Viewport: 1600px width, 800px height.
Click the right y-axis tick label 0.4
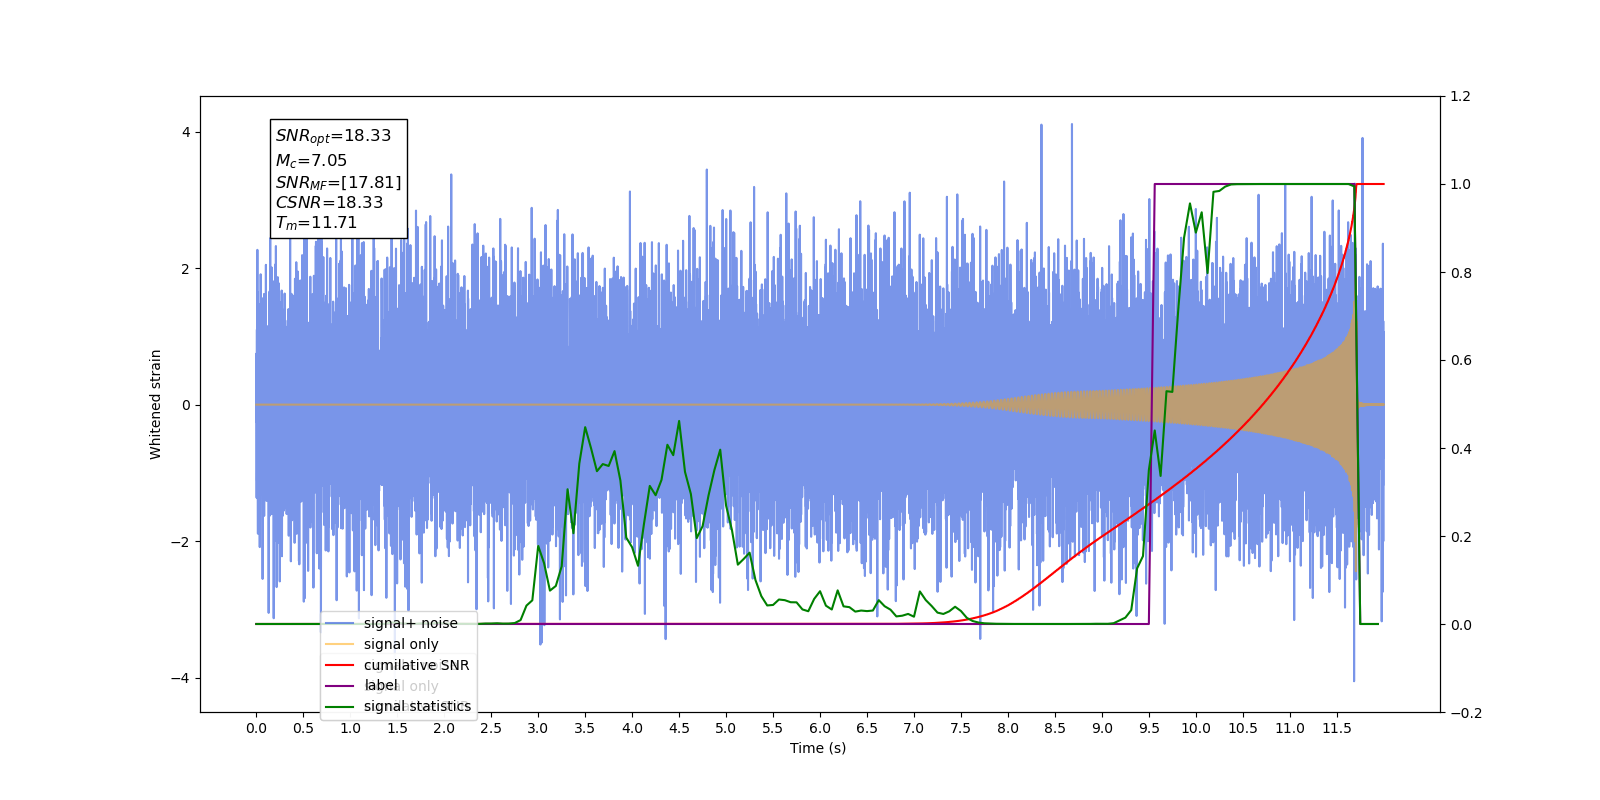(x=1461, y=449)
